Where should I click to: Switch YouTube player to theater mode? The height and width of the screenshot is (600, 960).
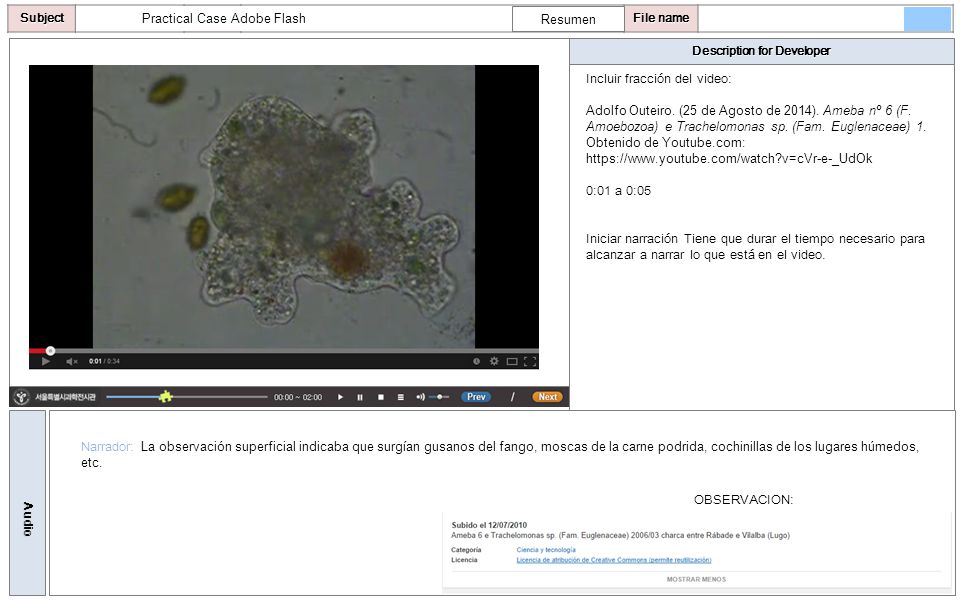point(512,361)
